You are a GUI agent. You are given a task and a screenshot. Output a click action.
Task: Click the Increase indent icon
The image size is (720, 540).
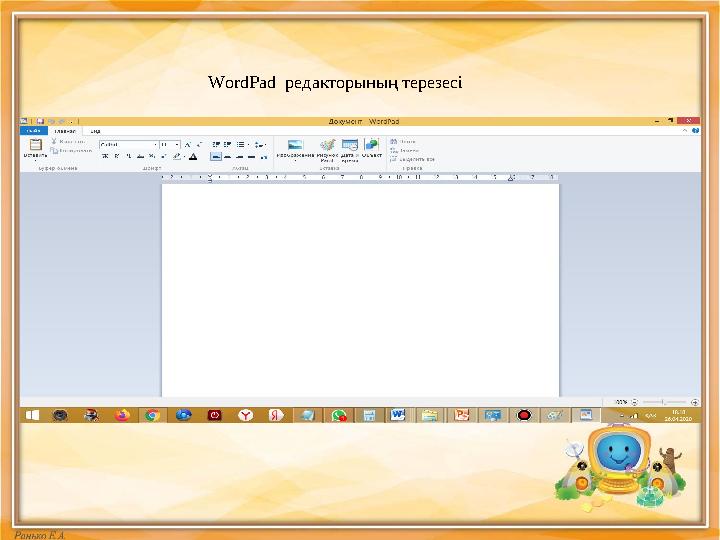tap(227, 145)
